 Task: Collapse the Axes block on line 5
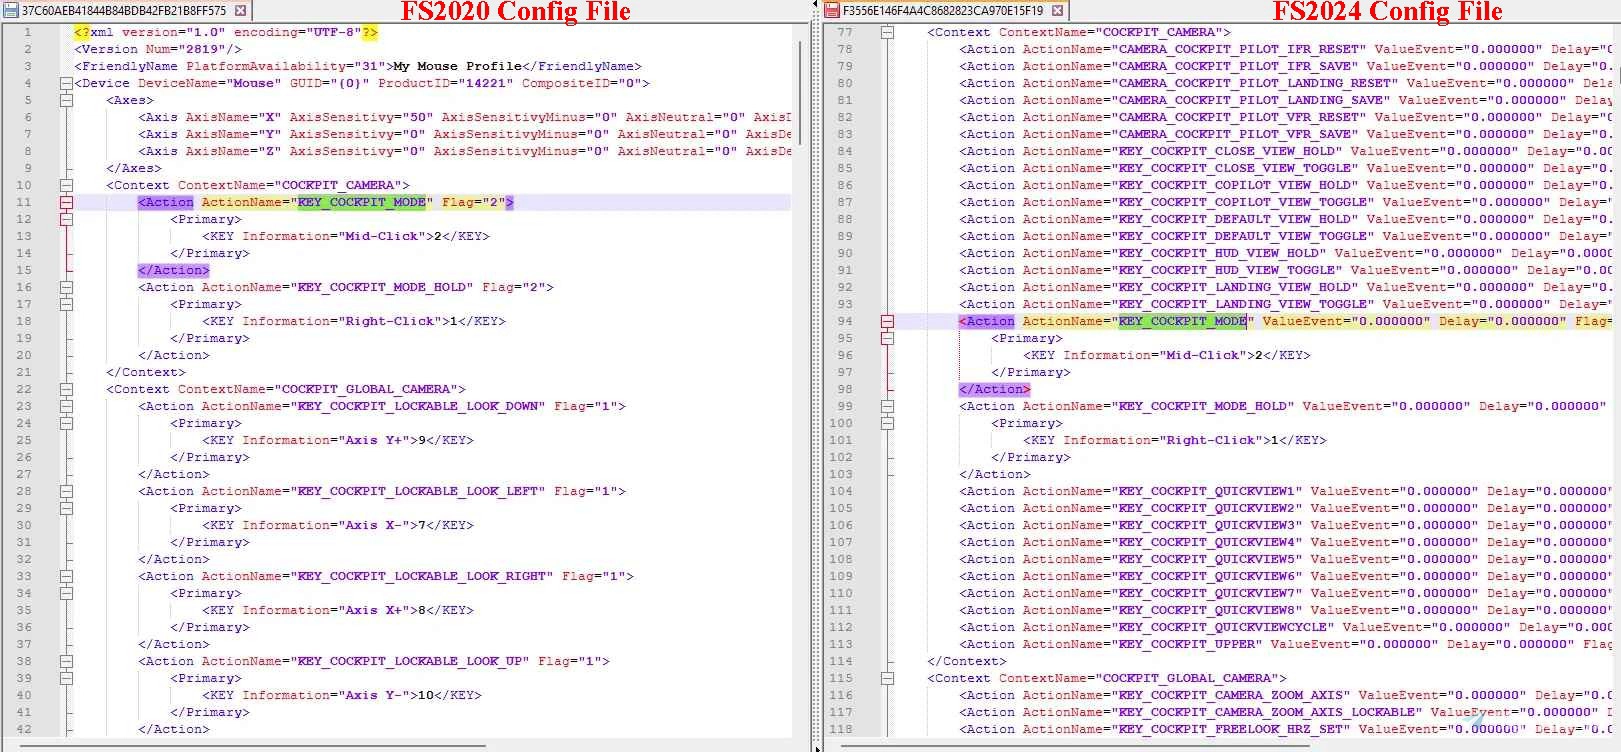click(66, 100)
